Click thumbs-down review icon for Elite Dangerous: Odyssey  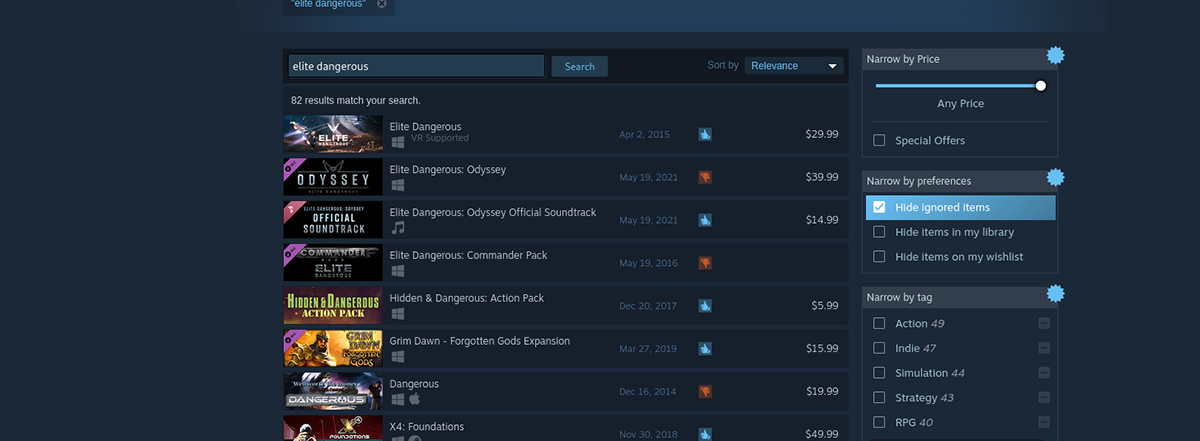click(x=705, y=177)
